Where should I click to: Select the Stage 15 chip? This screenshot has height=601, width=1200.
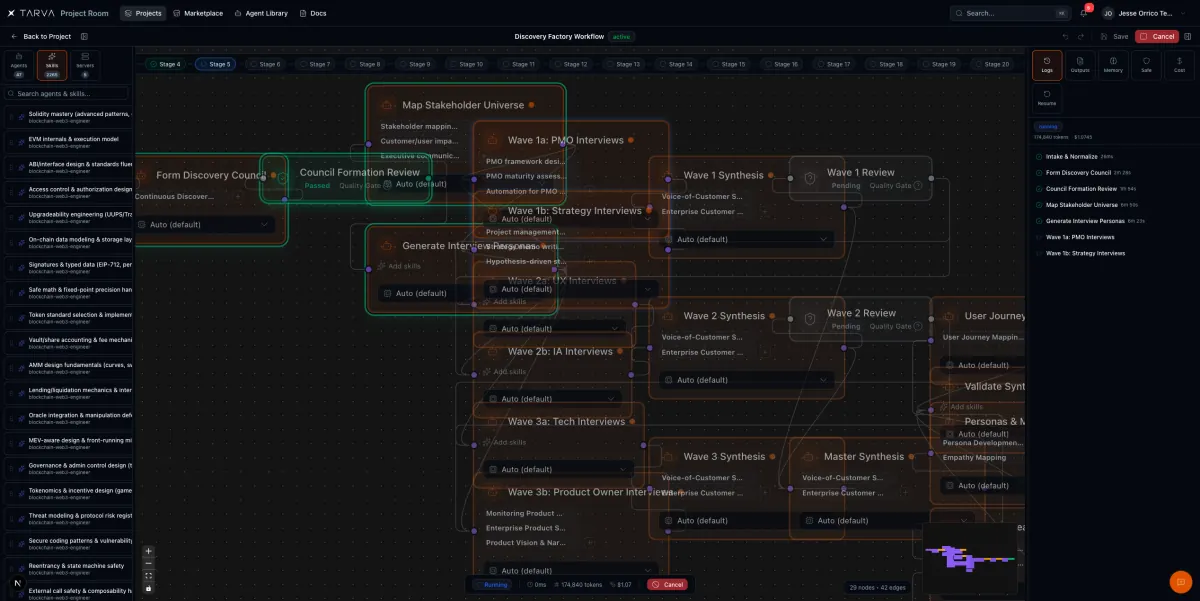click(729, 64)
